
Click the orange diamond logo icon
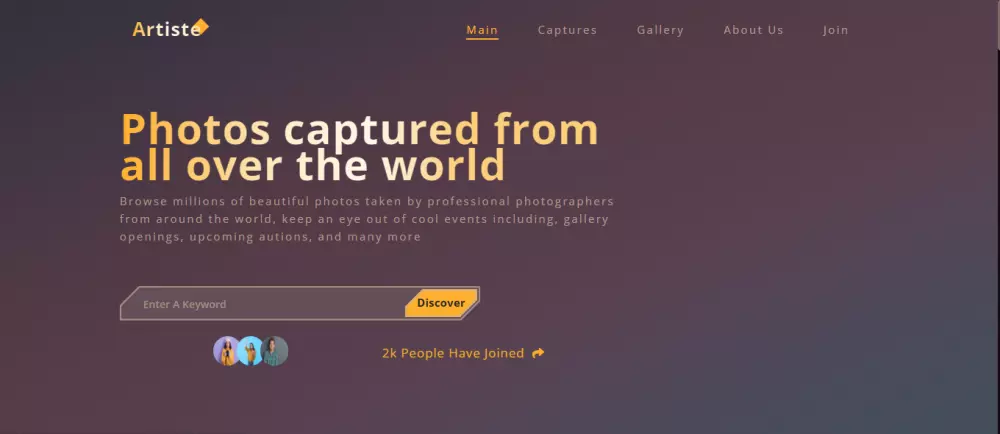pos(202,26)
